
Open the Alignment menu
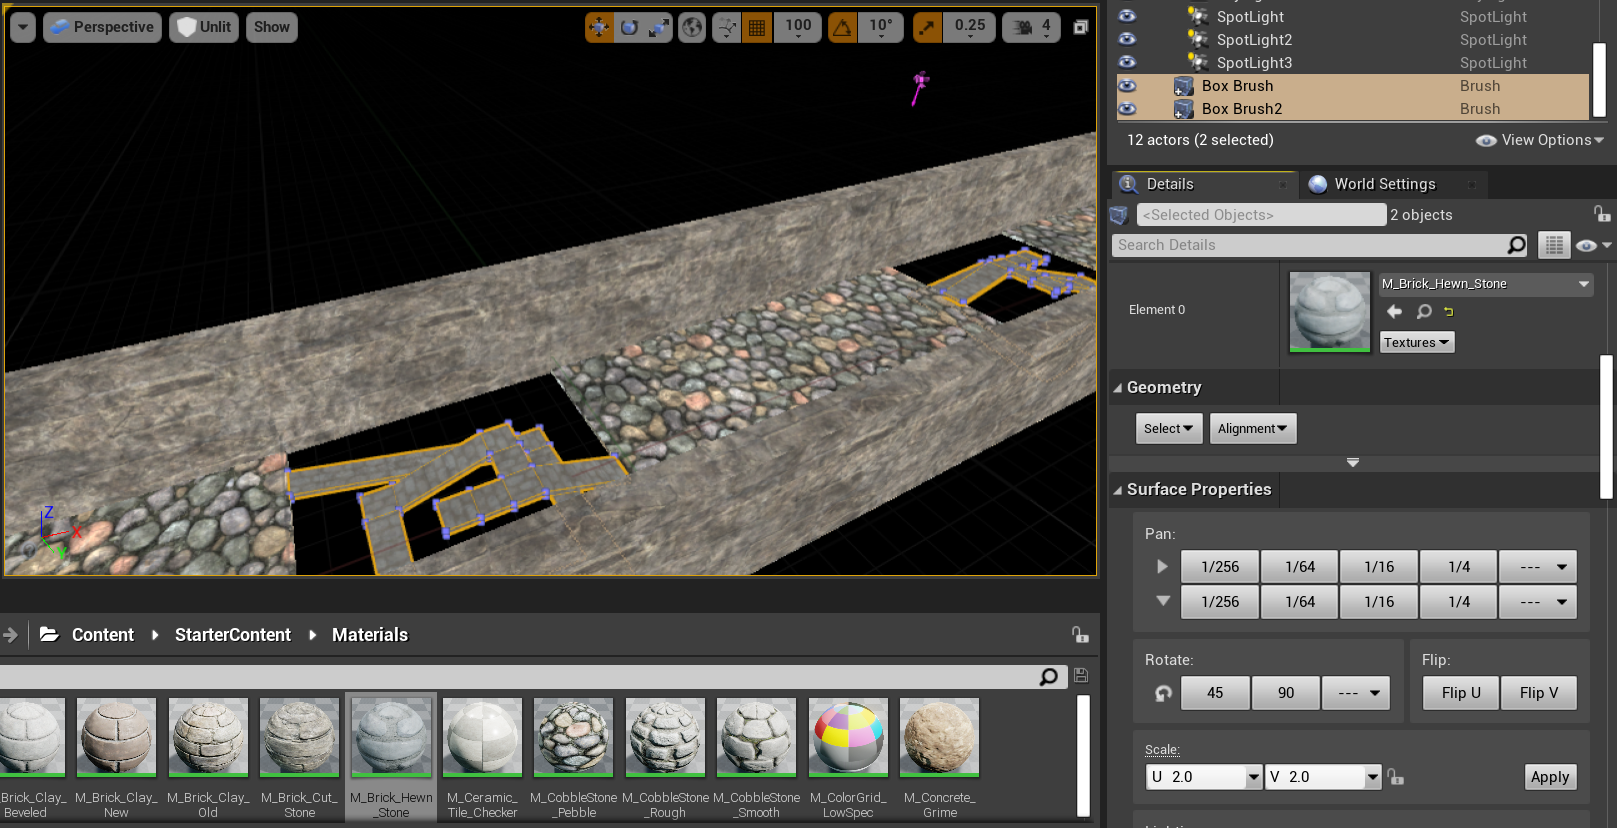[x=1253, y=428]
